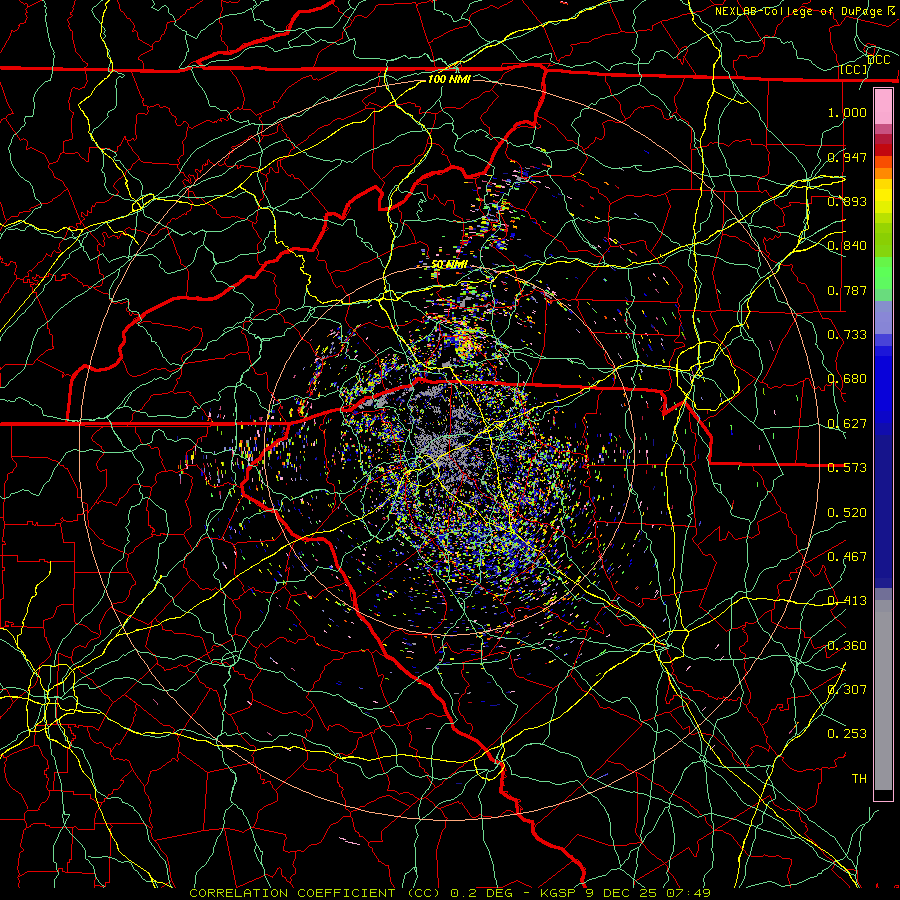Click the "[CC]" legend header
Viewport: 900px width, 900px height.
point(854,69)
